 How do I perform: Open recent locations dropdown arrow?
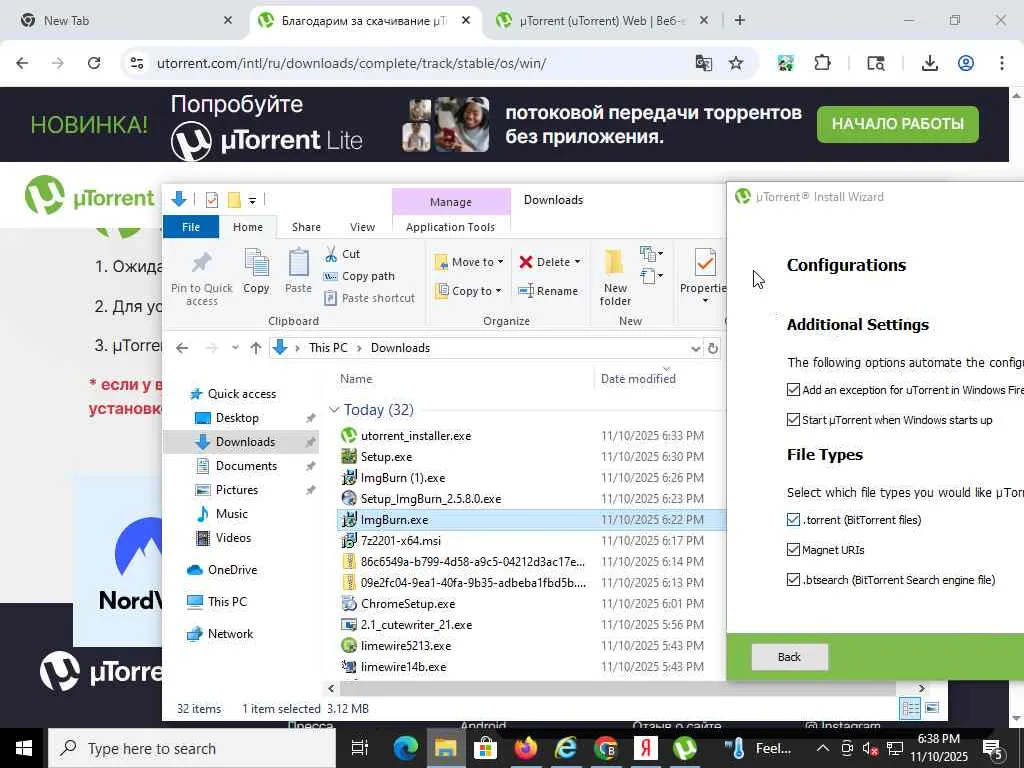[x=235, y=348]
